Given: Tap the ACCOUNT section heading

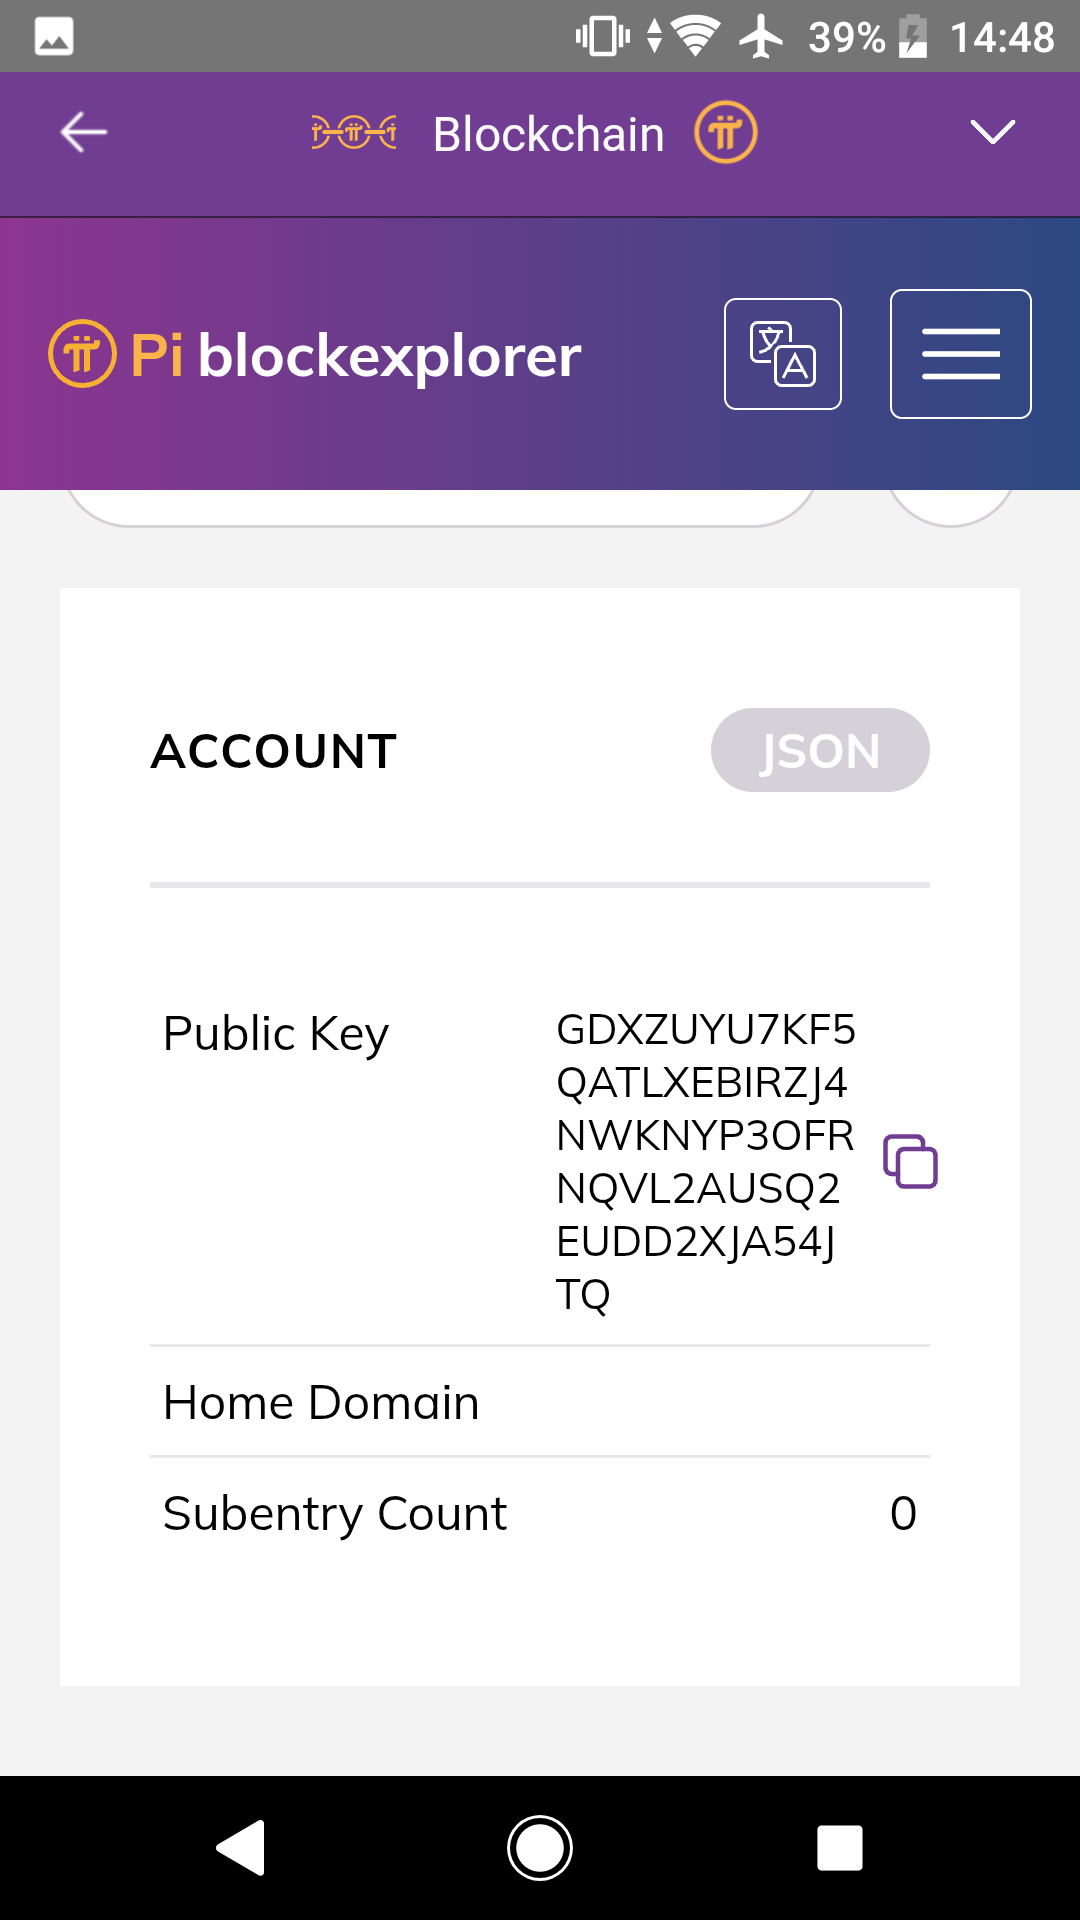Looking at the screenshot, I should pos(274,751).
